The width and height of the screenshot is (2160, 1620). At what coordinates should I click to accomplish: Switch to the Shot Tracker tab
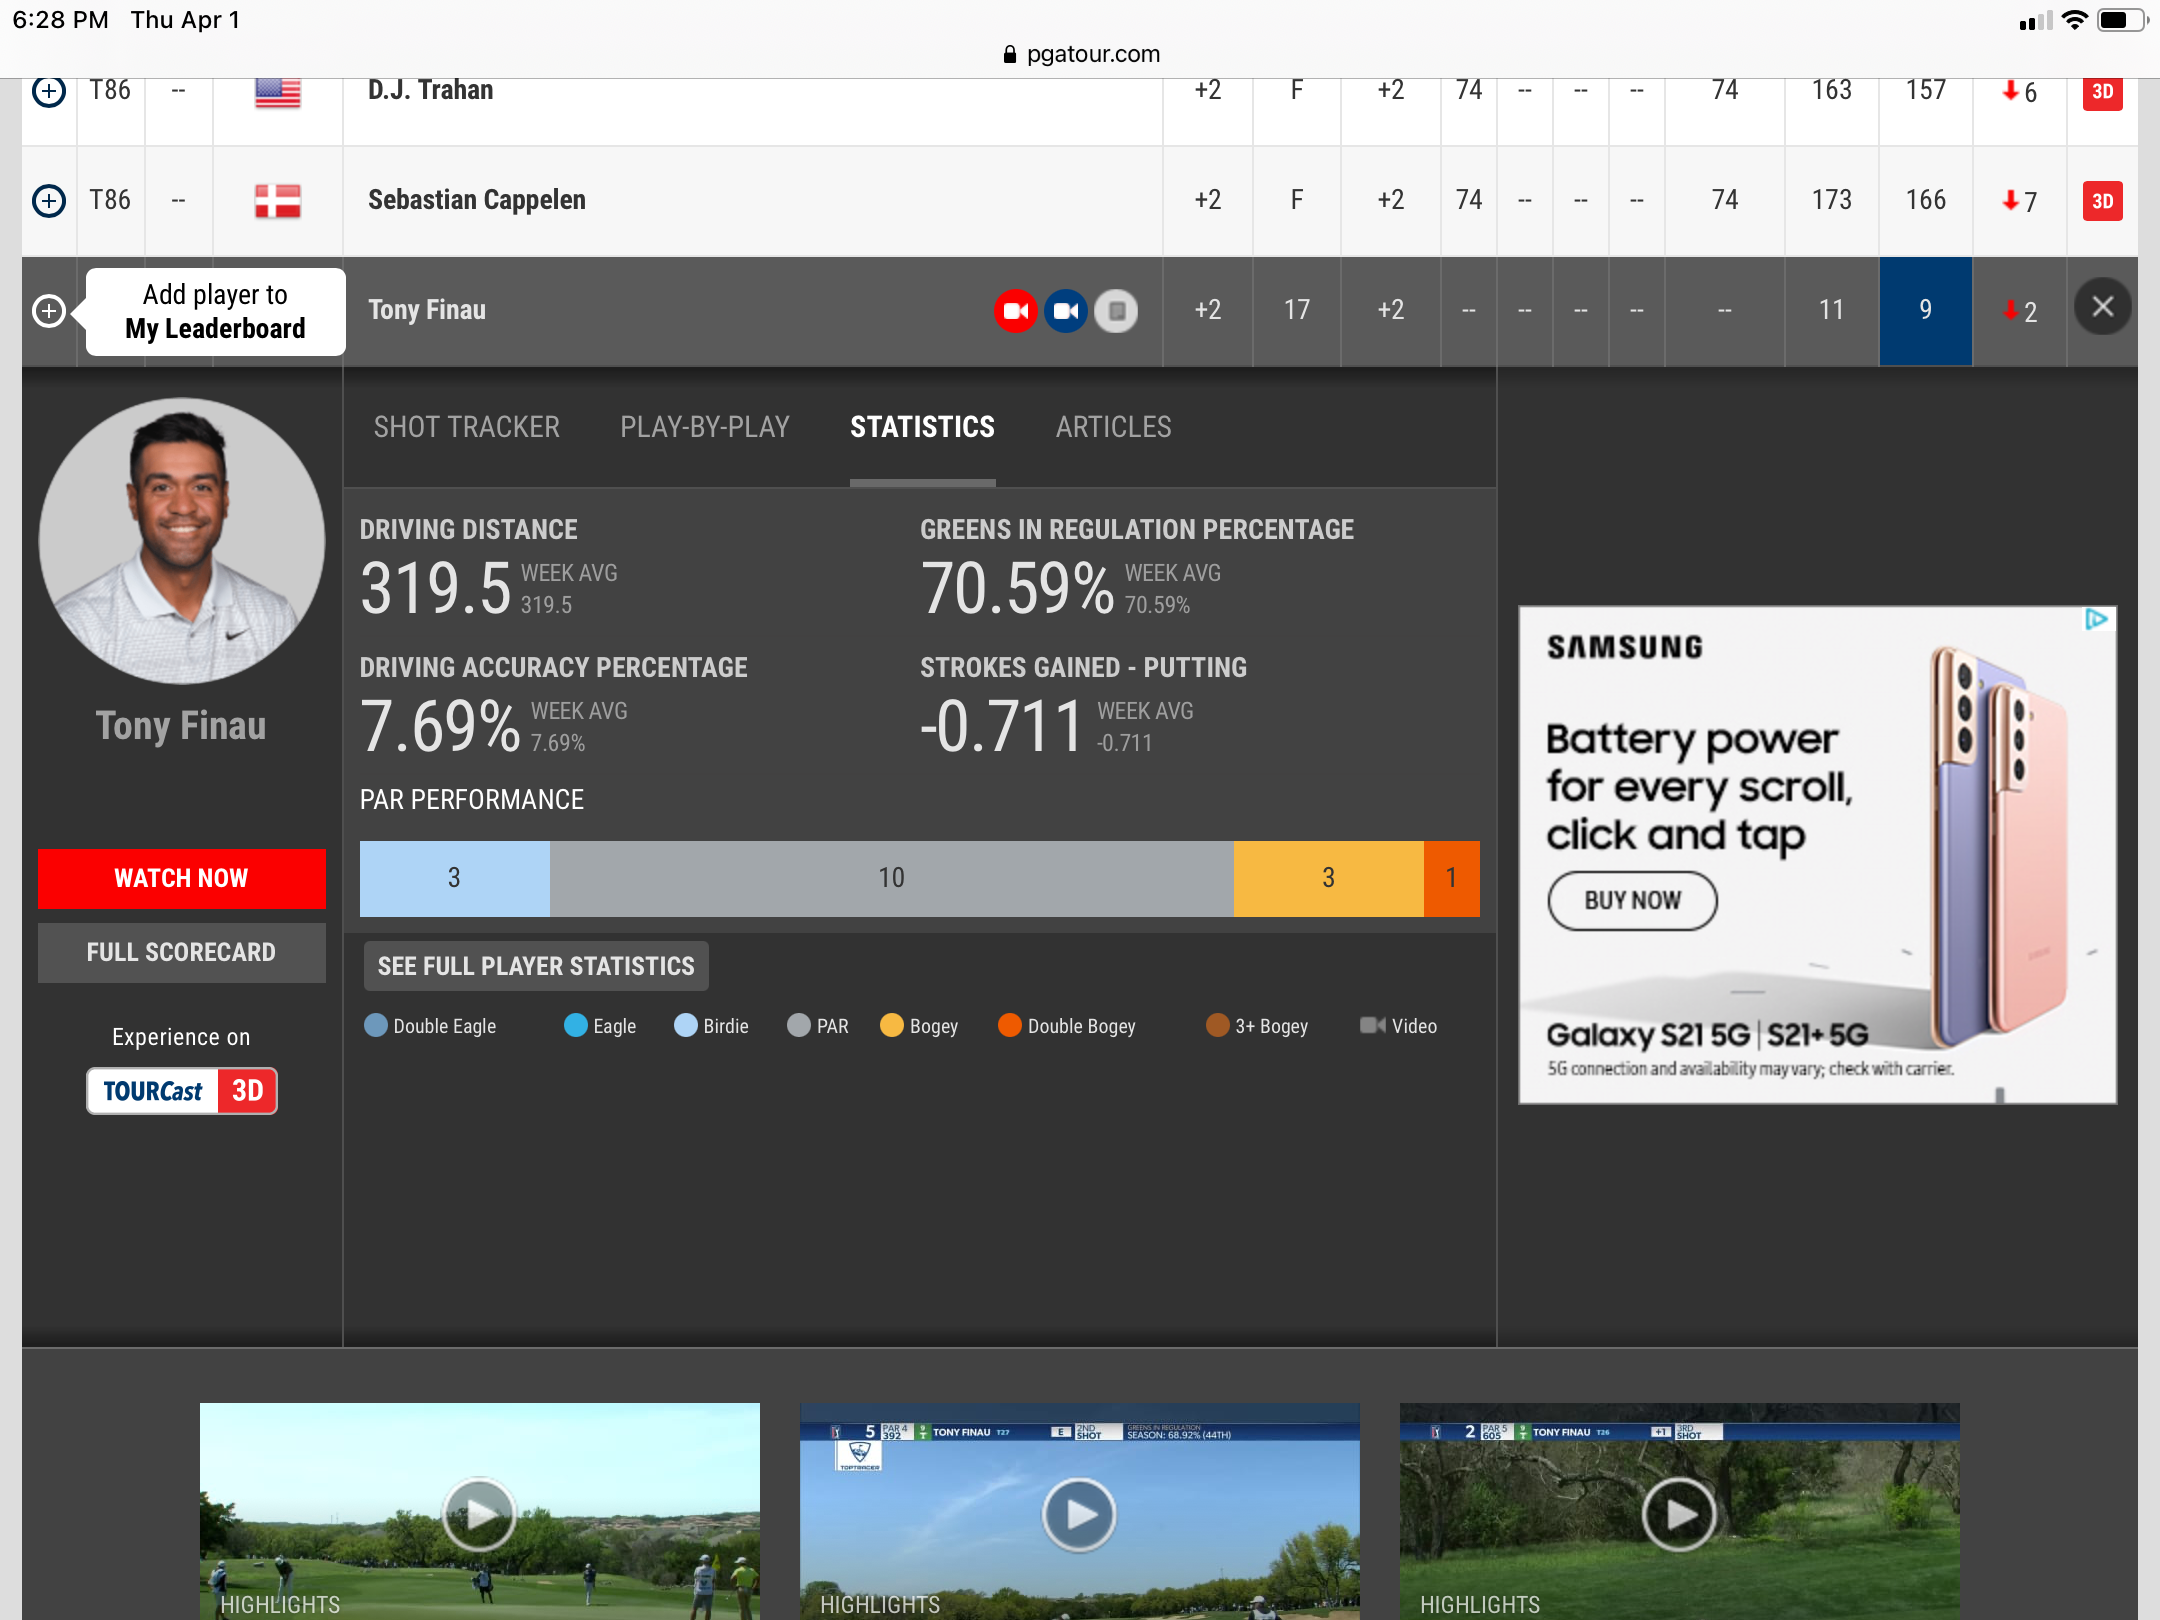(466, 427)
